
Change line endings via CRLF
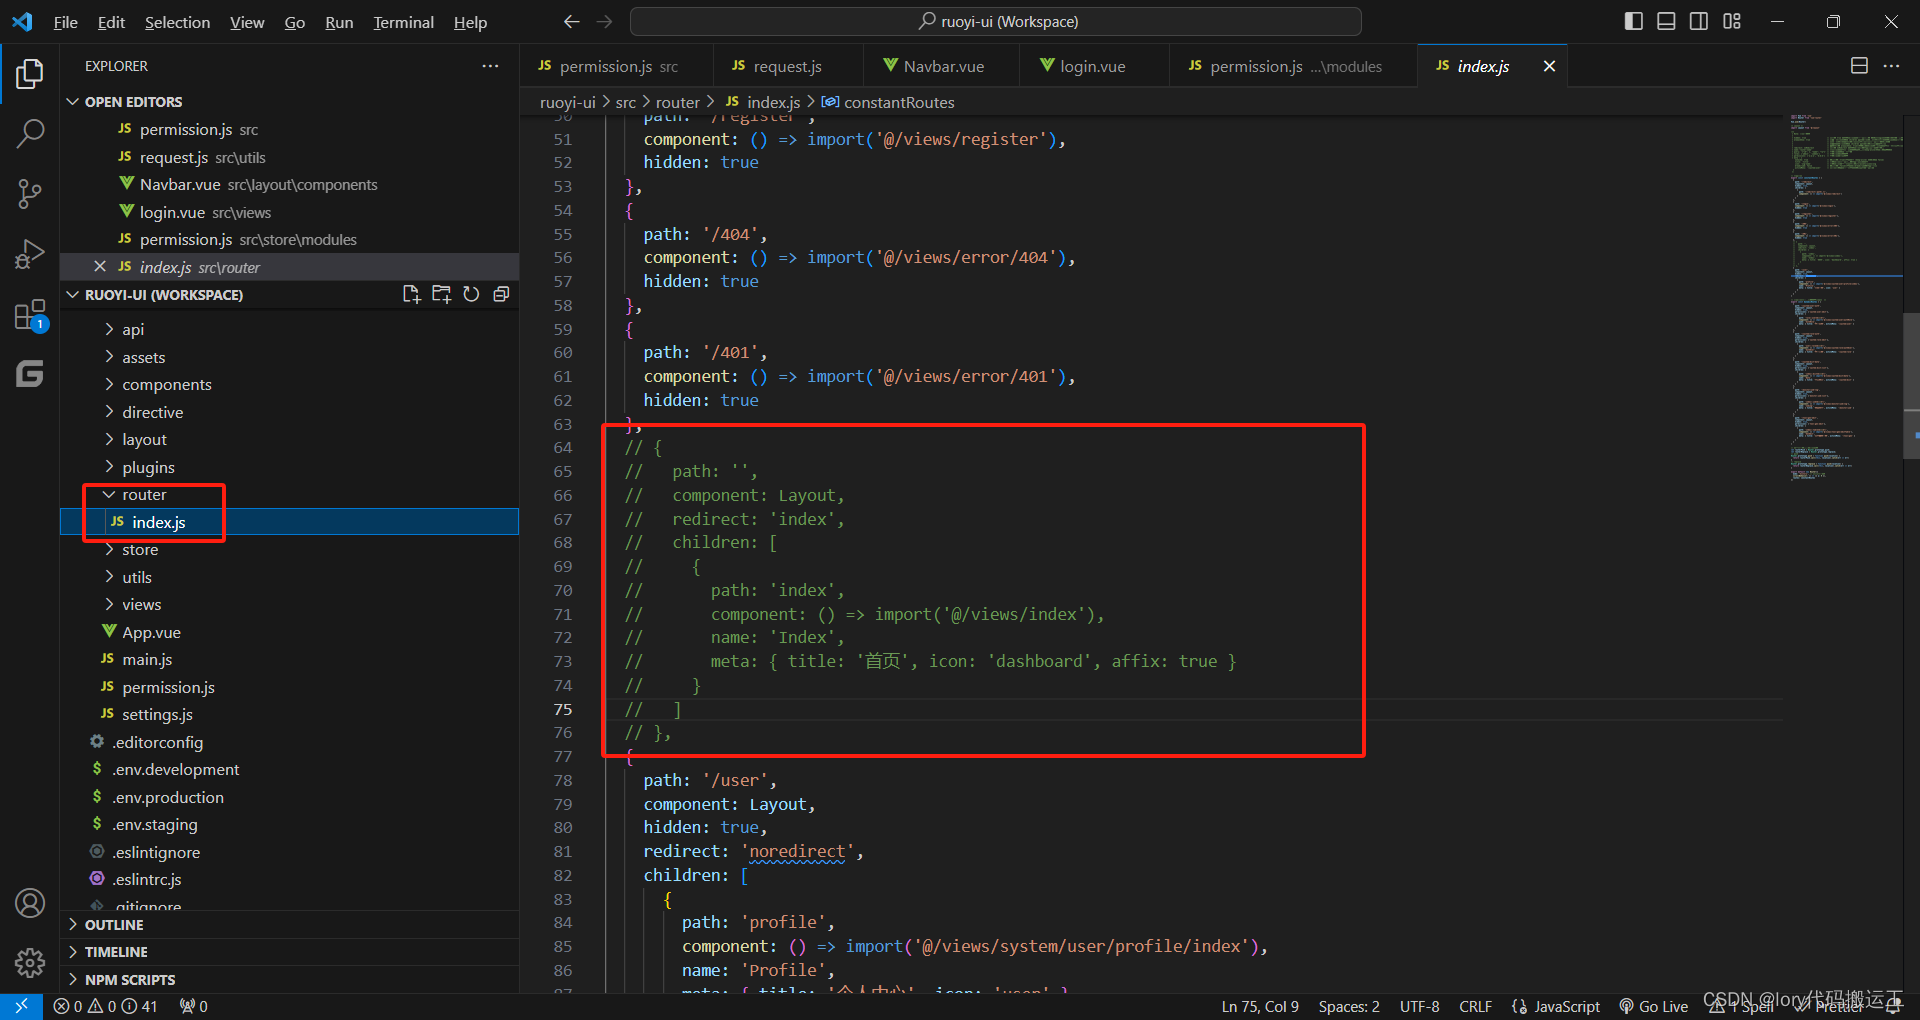click(1475, 1006)
